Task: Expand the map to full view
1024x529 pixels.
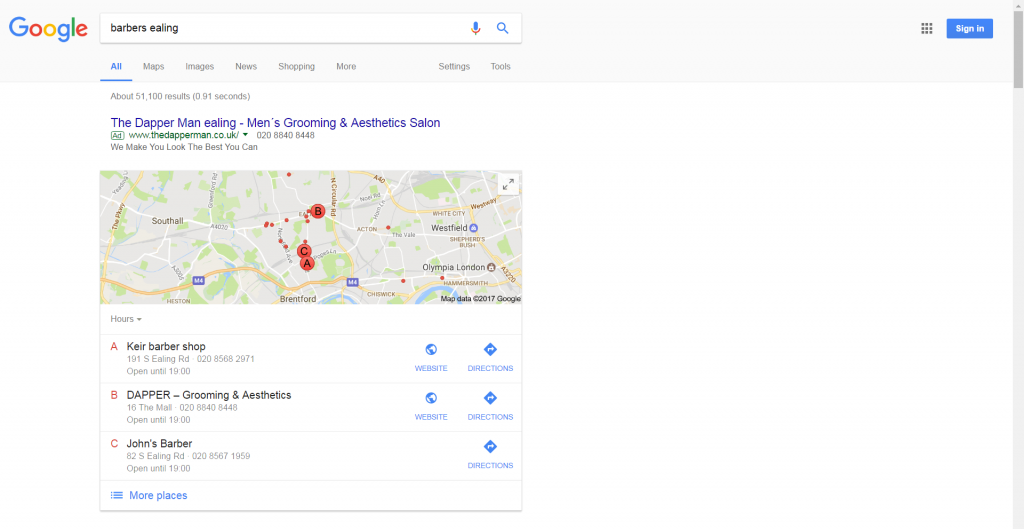Action: (x=508, y=184)
